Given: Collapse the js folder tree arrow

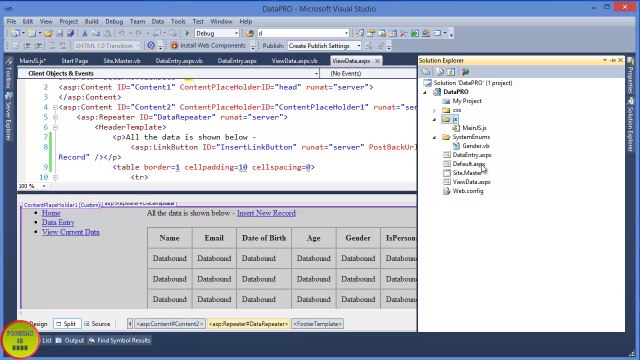Looking at the screenshot, I should pos(435,119).
